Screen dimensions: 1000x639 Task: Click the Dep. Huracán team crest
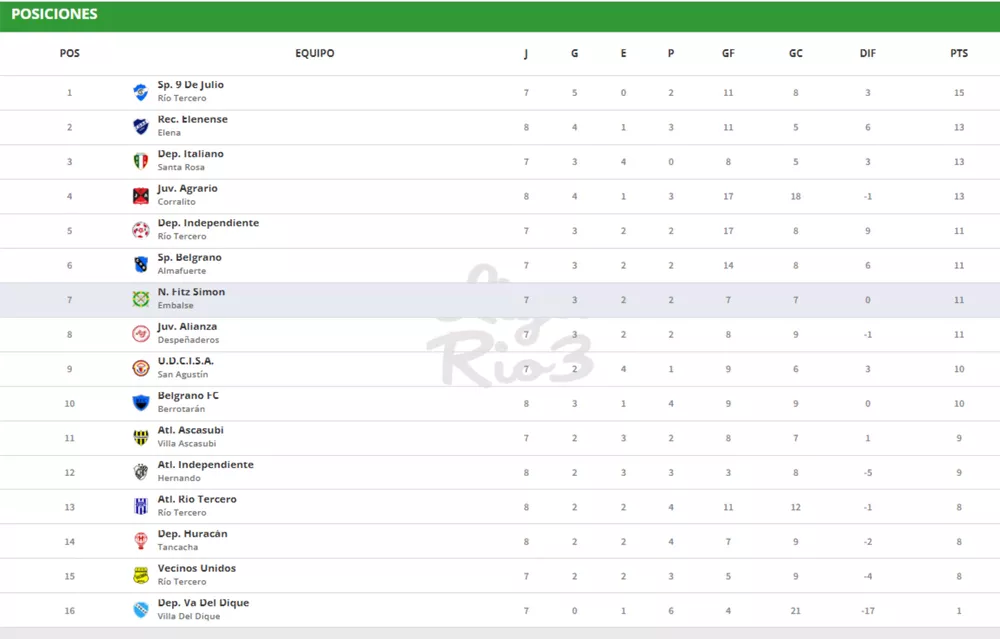pos(141,541)
